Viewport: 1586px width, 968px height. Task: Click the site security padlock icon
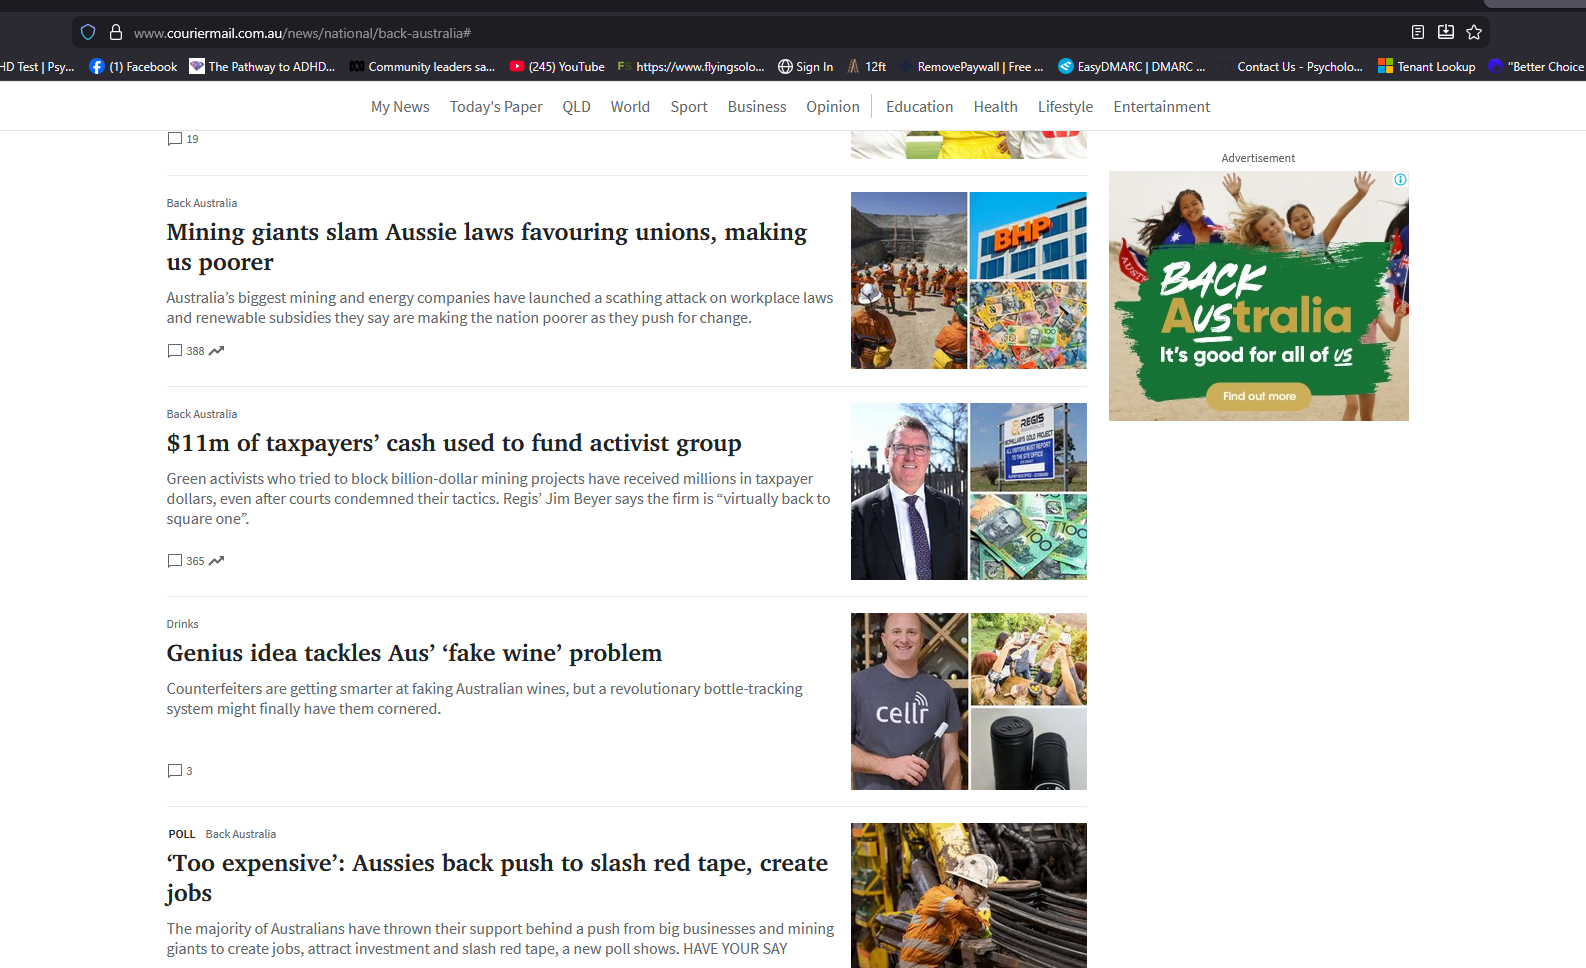pos(116,33)
